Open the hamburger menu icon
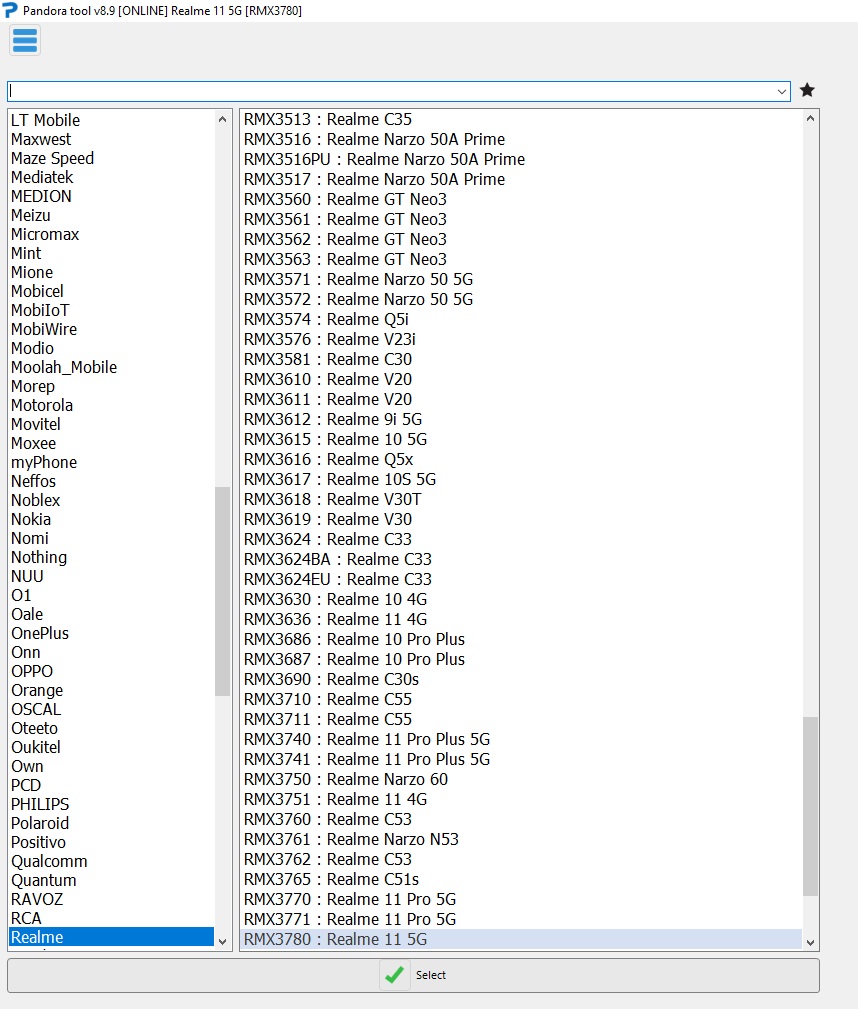This screenshot has height=1009, width=858. coord(25,40)
